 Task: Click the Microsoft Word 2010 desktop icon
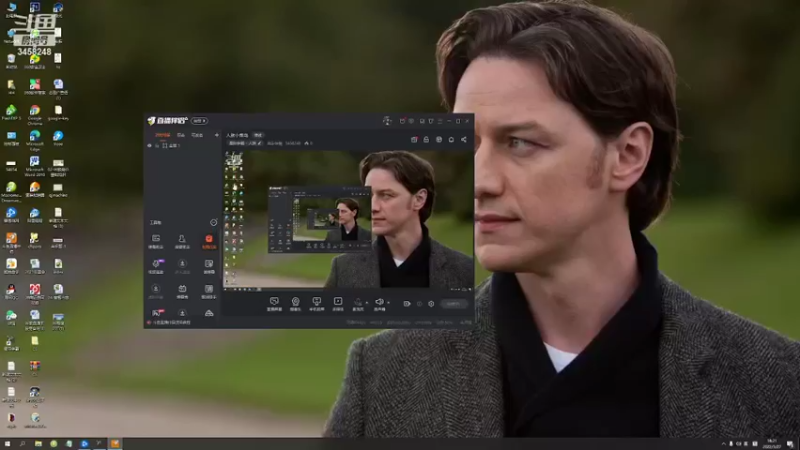(35, 166)
